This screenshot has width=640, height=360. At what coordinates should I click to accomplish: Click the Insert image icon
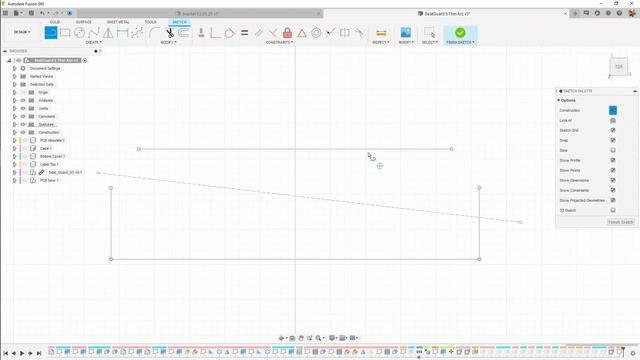click(406, 33)
